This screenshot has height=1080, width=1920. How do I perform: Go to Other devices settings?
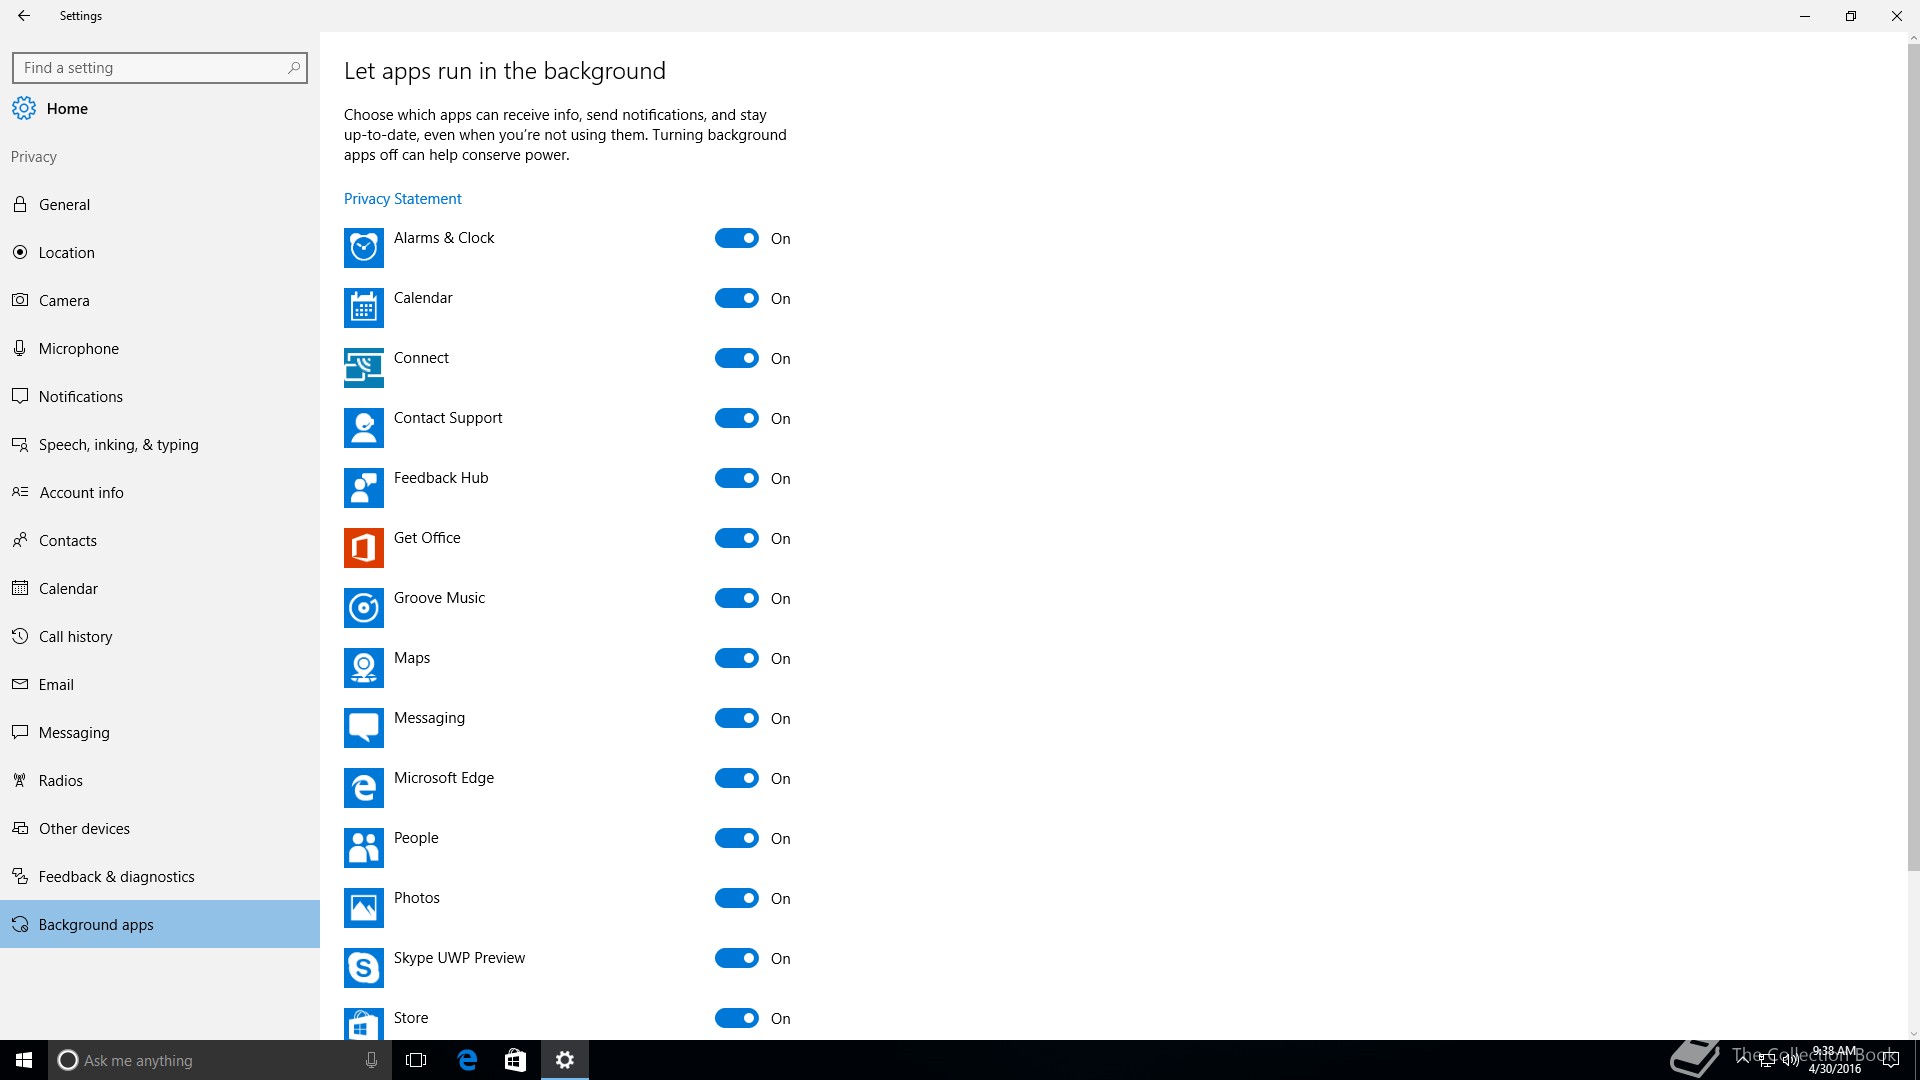(x=160, y=828)
